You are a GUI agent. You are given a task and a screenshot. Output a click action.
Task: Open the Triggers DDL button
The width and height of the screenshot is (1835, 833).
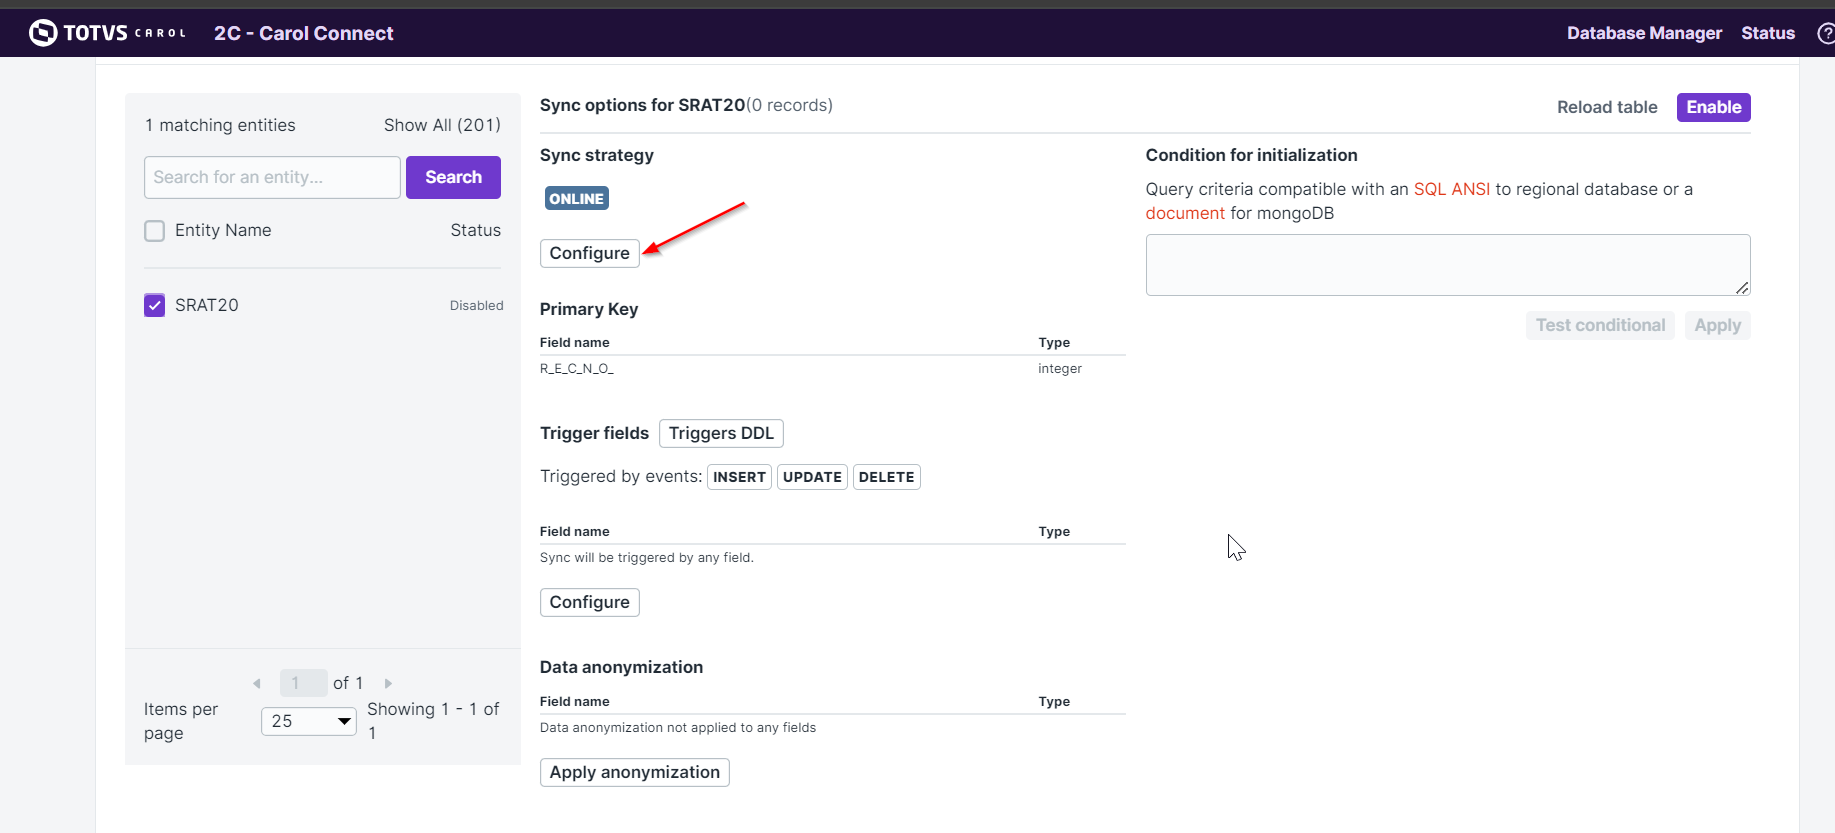(x=720, y=433)
